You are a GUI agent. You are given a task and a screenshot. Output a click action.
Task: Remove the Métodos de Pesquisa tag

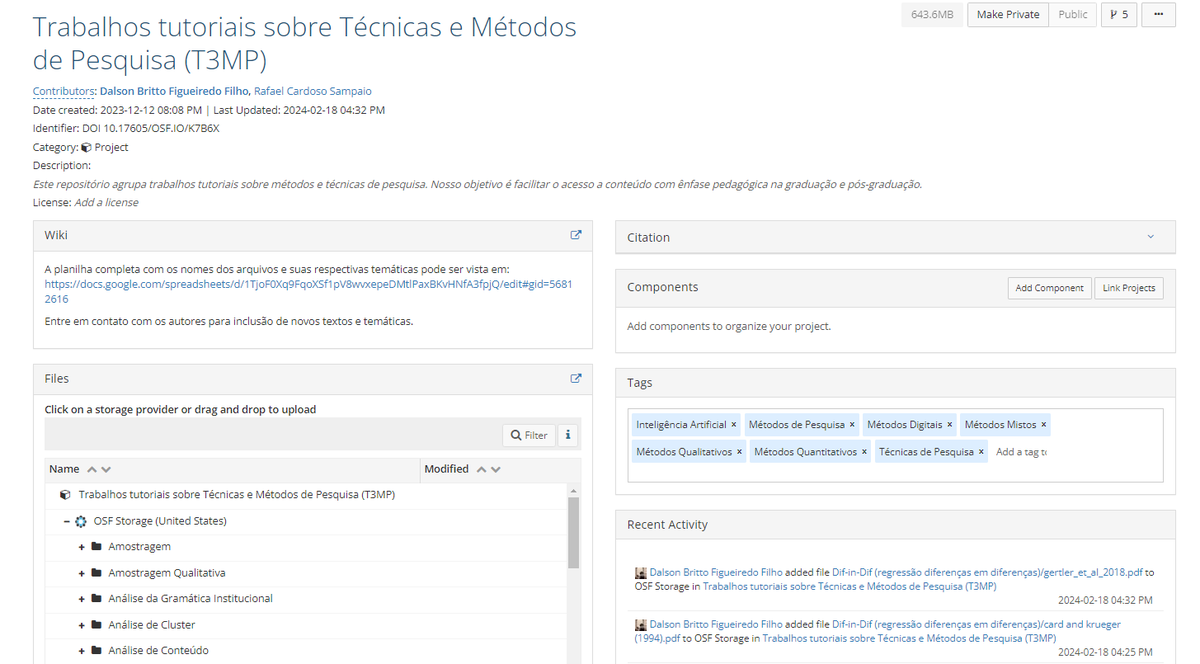[x=852, y=425]
